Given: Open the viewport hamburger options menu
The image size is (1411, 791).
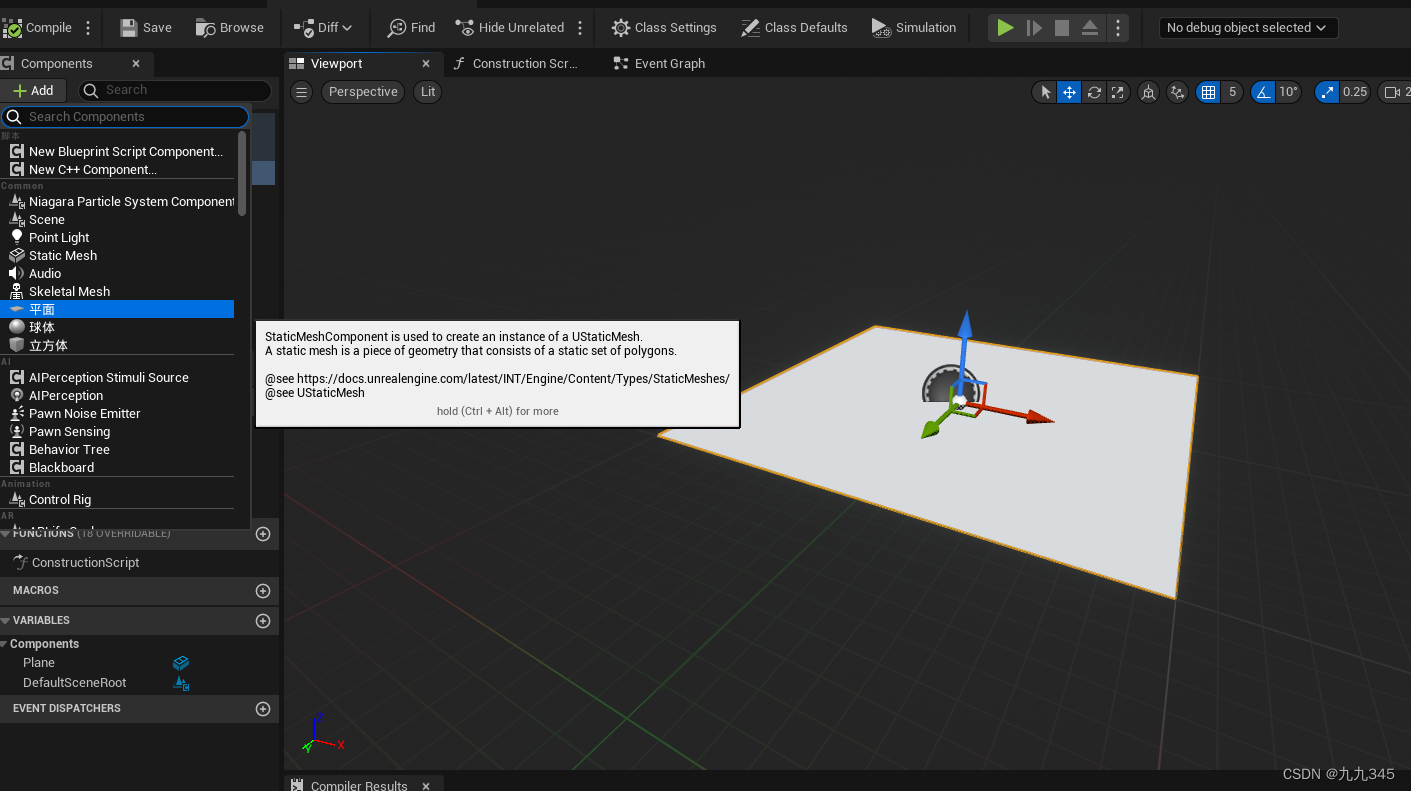Looking at the screenshot, I should [302, 92].
